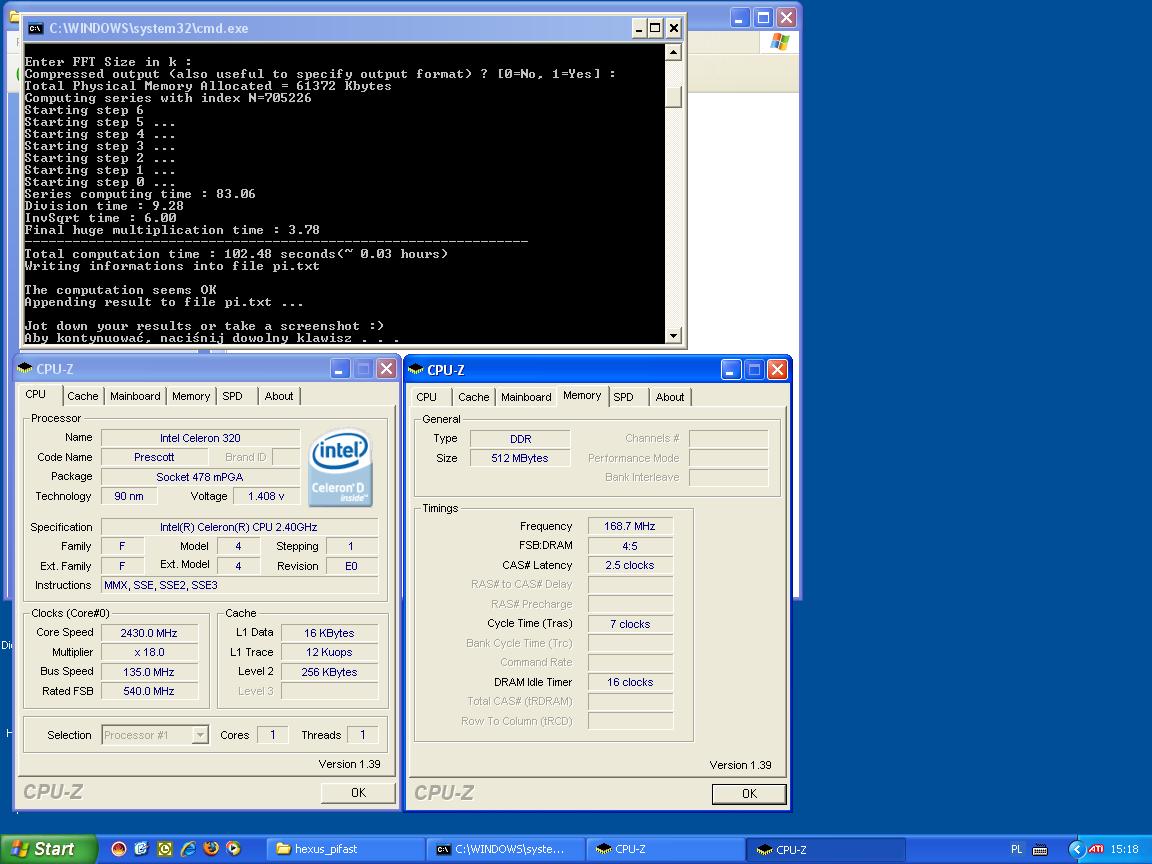The image size is (1152, 864).
Task: Click the cmd.exe window title icon
Action: 35,29
